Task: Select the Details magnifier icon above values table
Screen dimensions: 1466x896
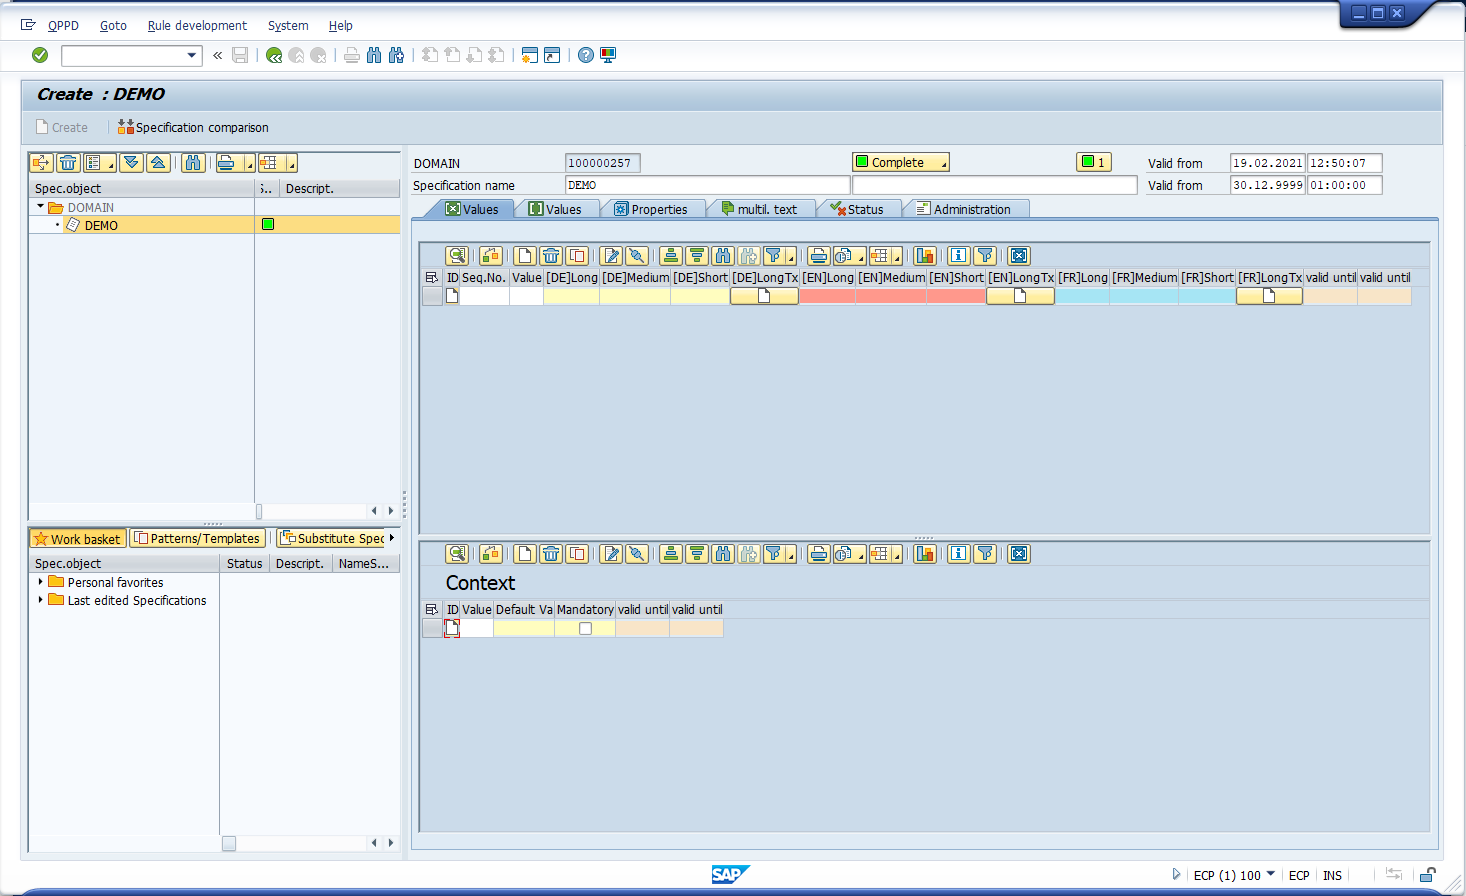Action: coord(456,255)
